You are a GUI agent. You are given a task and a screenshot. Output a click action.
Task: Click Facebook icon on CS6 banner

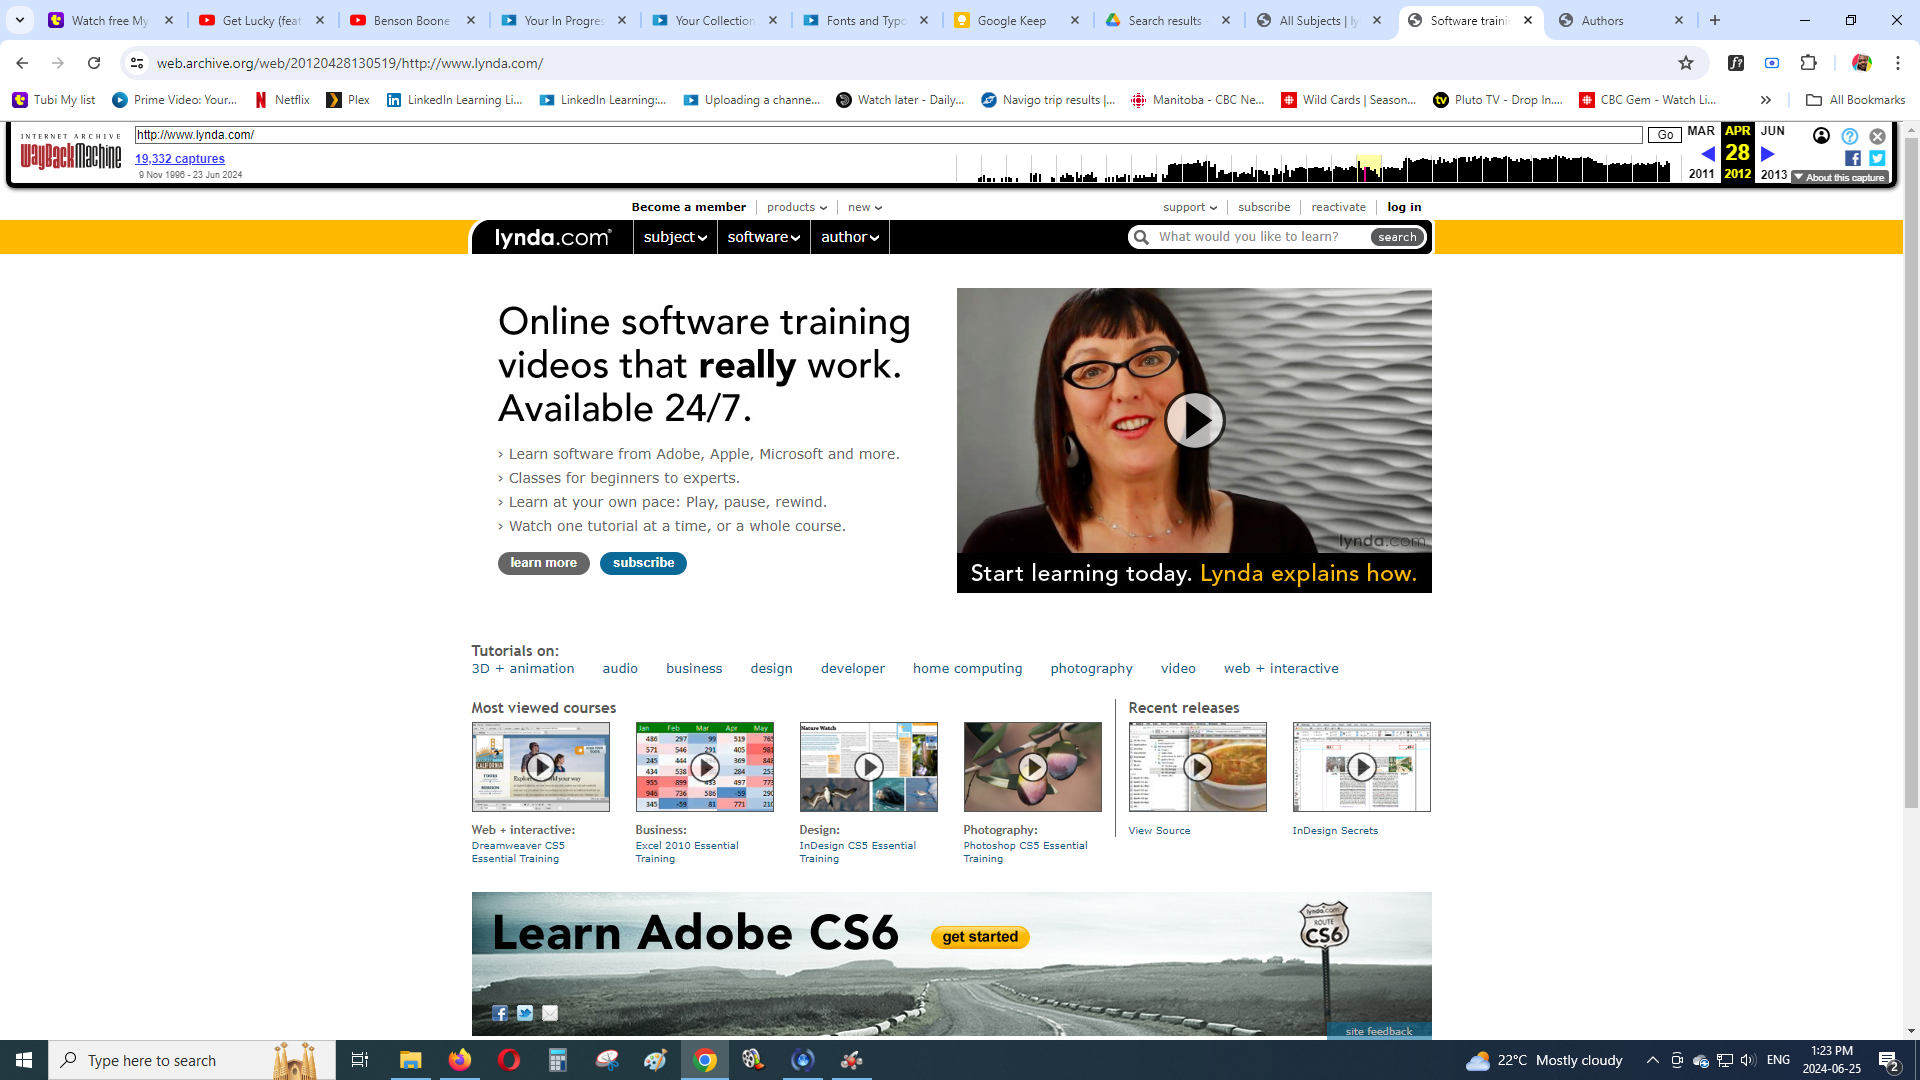(x=500, y=1013)
